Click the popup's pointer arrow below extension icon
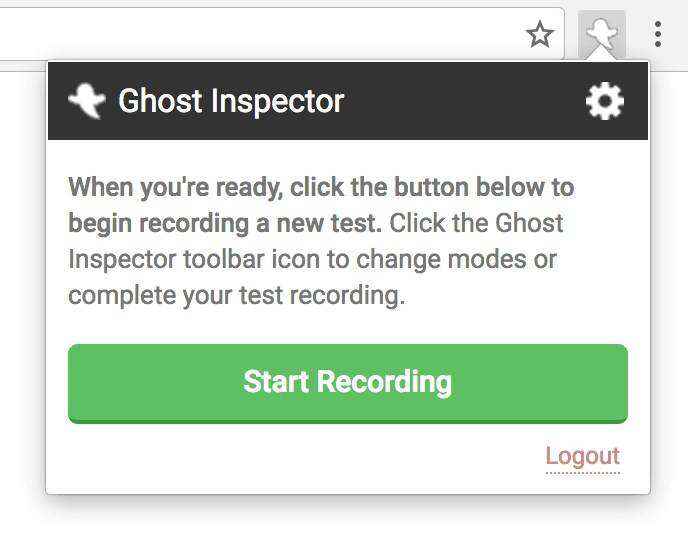 [x=602, y=56]
